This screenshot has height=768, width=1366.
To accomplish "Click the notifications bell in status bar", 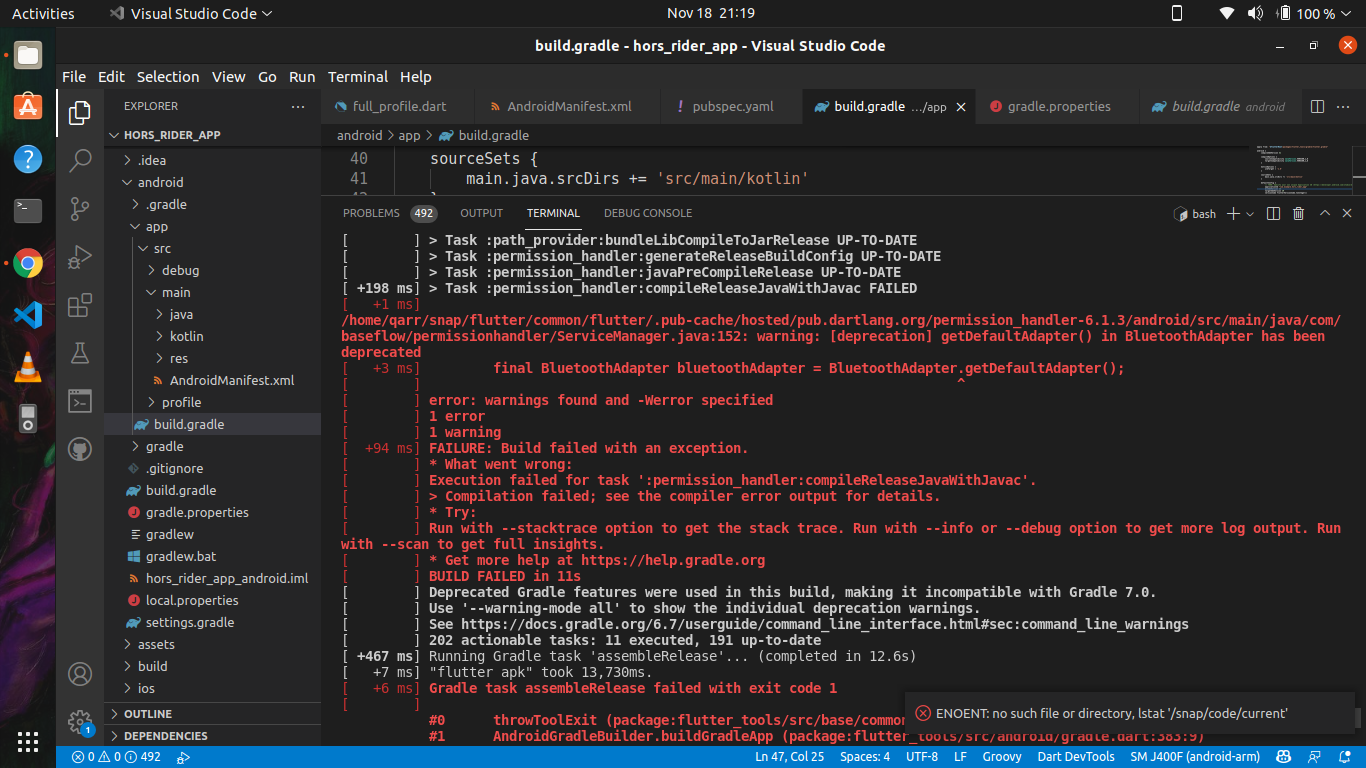I will click(x=1343, y=757).
